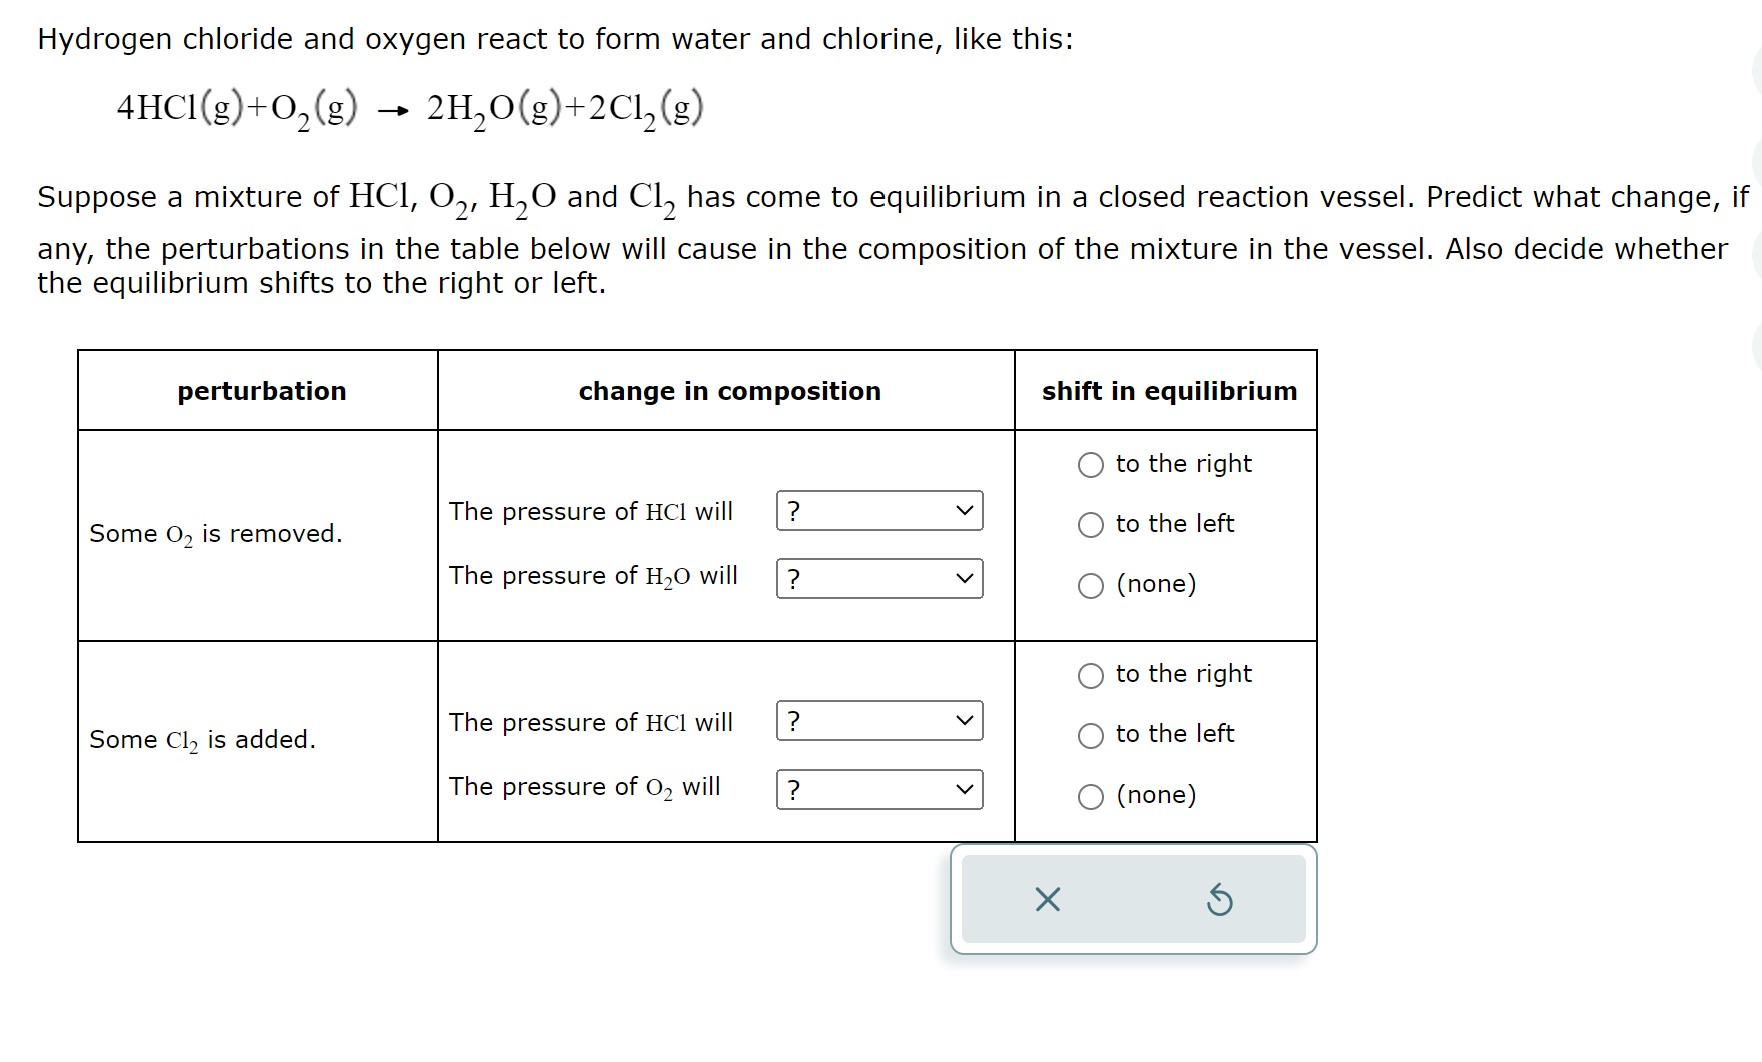Select '(none)' for the O₂ removal perturbation
The height and width of the screenshot is (1062, 1762).
coord(1091,584)
